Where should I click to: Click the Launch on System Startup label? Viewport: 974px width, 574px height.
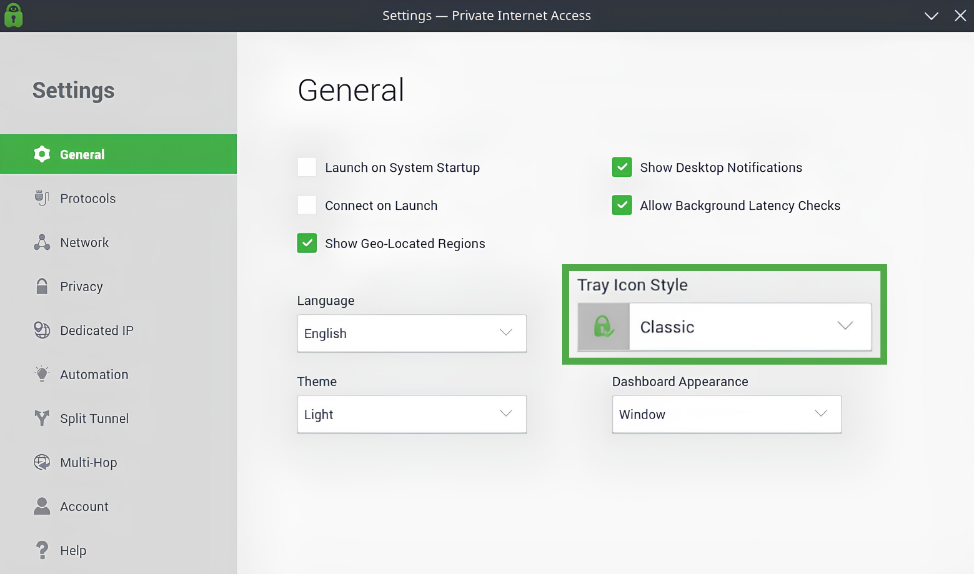tap(402, 168)
